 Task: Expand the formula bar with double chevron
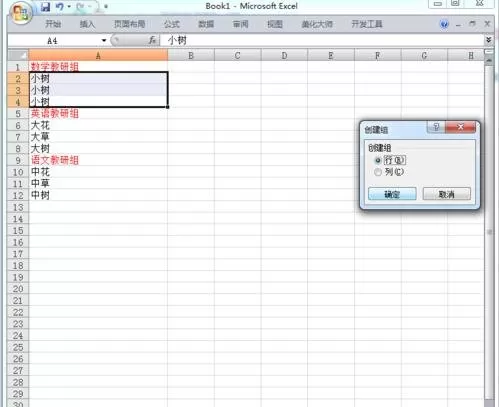489,40
